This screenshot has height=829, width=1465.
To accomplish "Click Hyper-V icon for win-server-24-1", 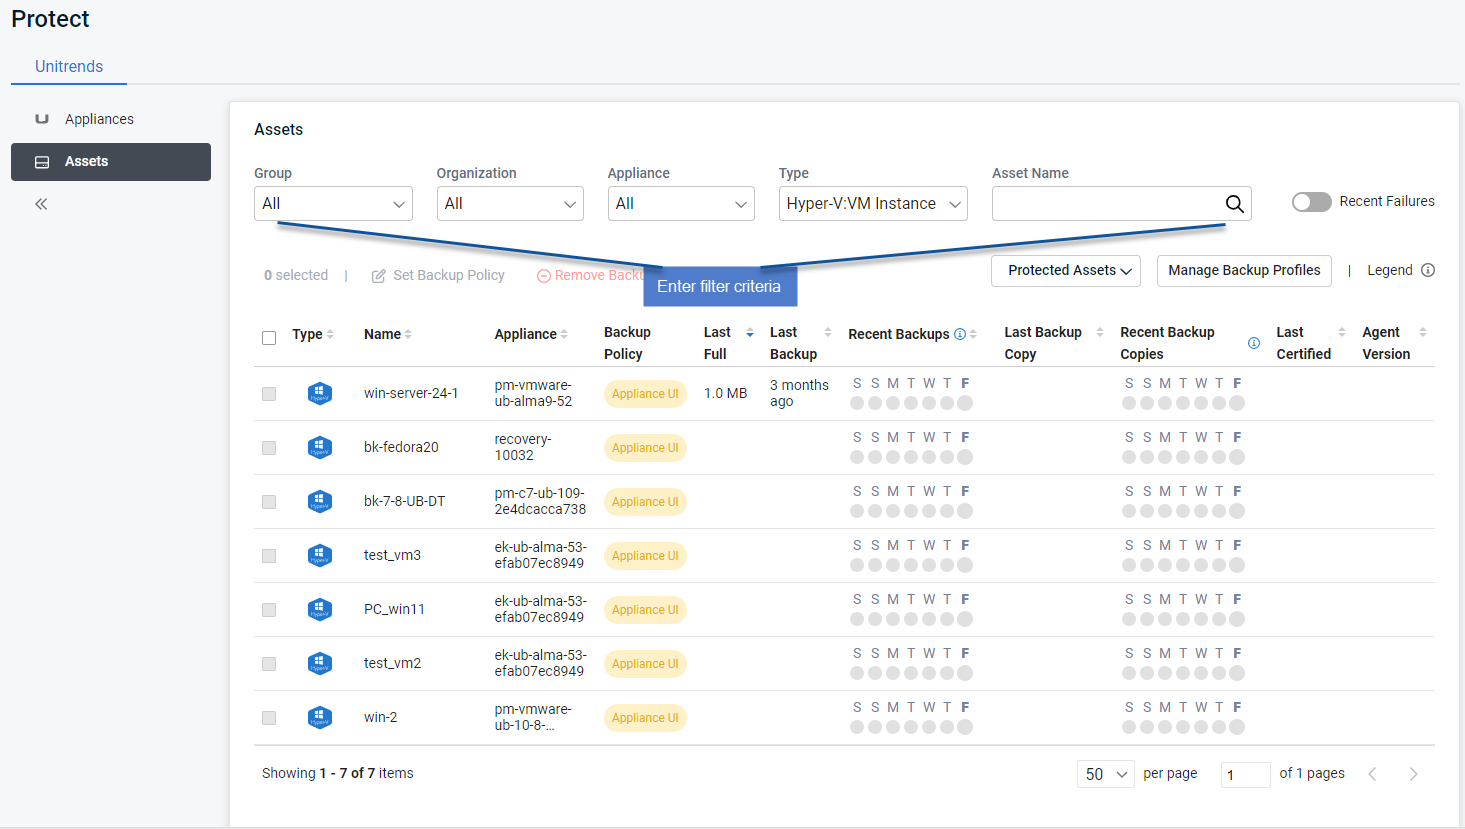I will [x=320, y=394].
